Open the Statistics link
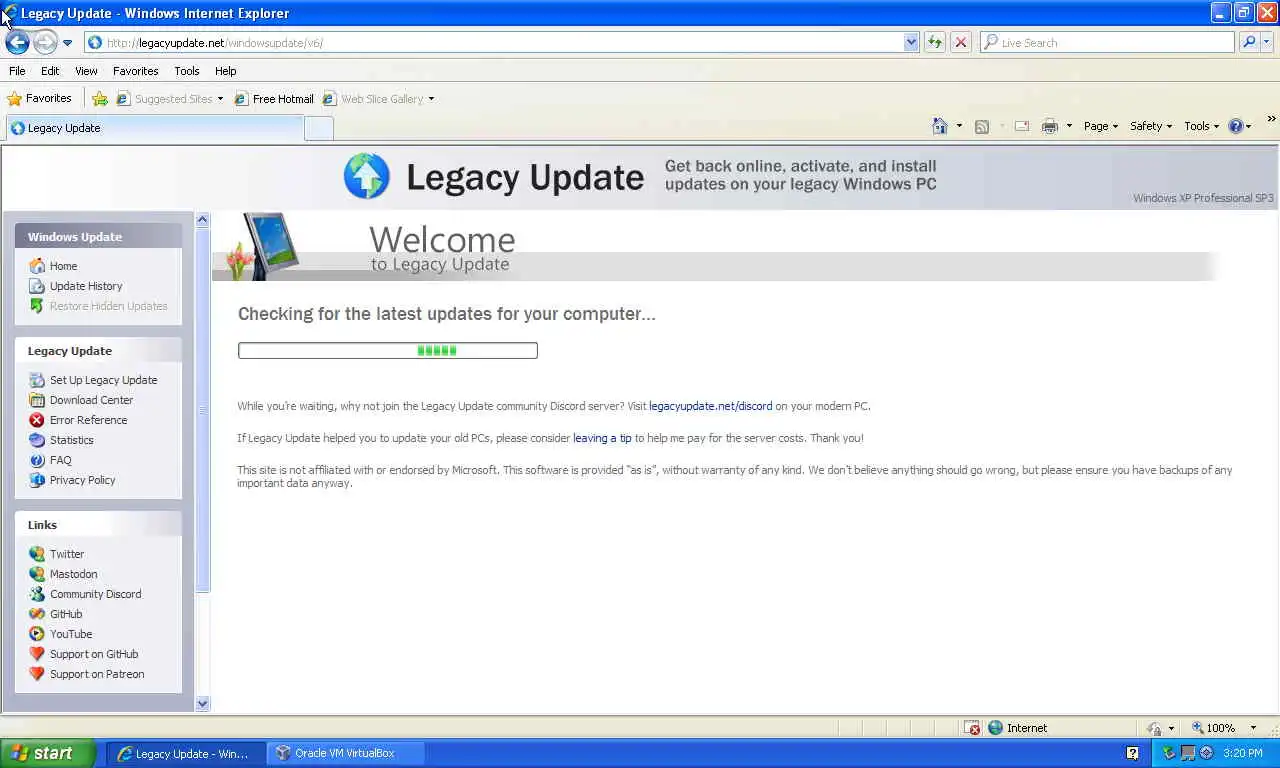 71,440
